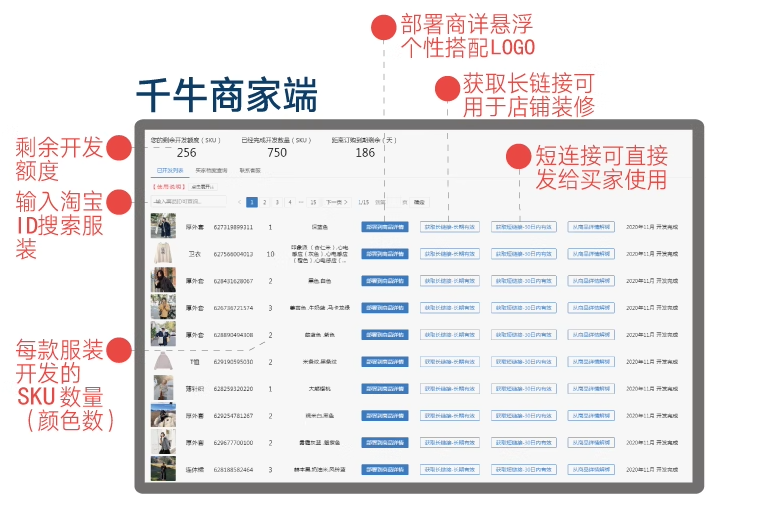
Task: Click the page-jump number input box
Action: pos(393,202)
